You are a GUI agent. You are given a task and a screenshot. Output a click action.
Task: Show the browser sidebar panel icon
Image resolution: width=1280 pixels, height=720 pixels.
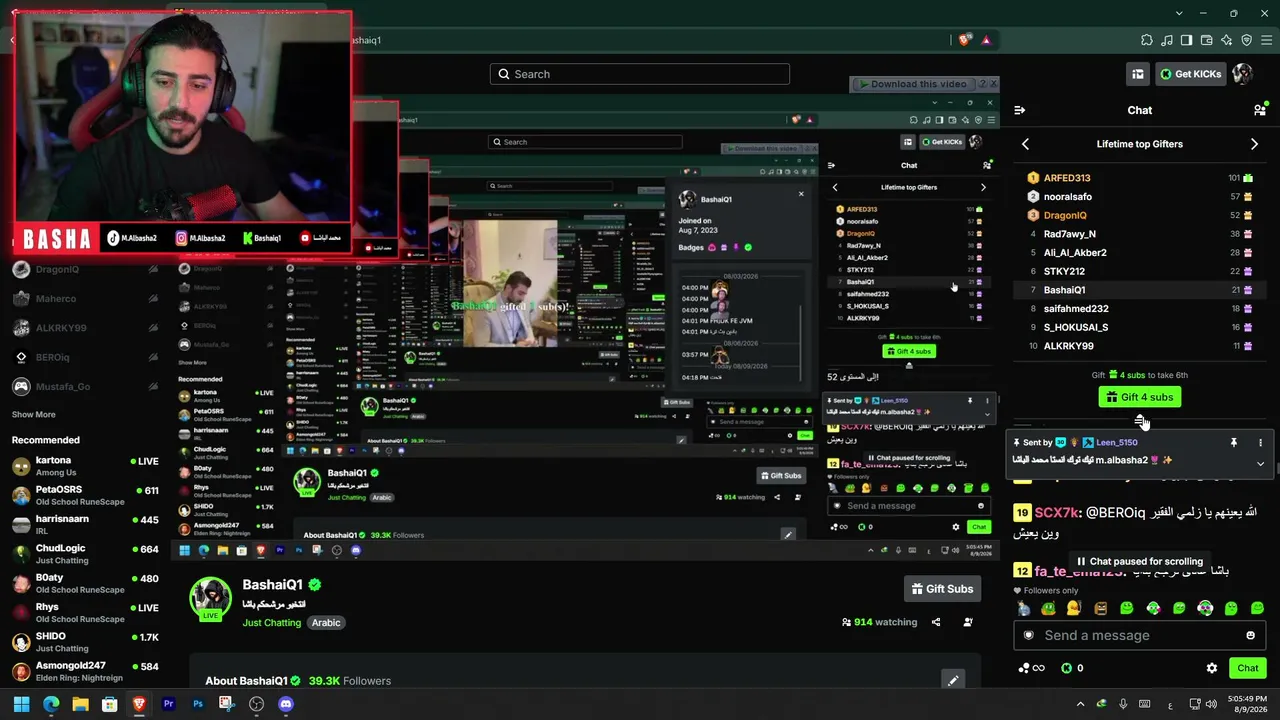(x=1186, y=40)
